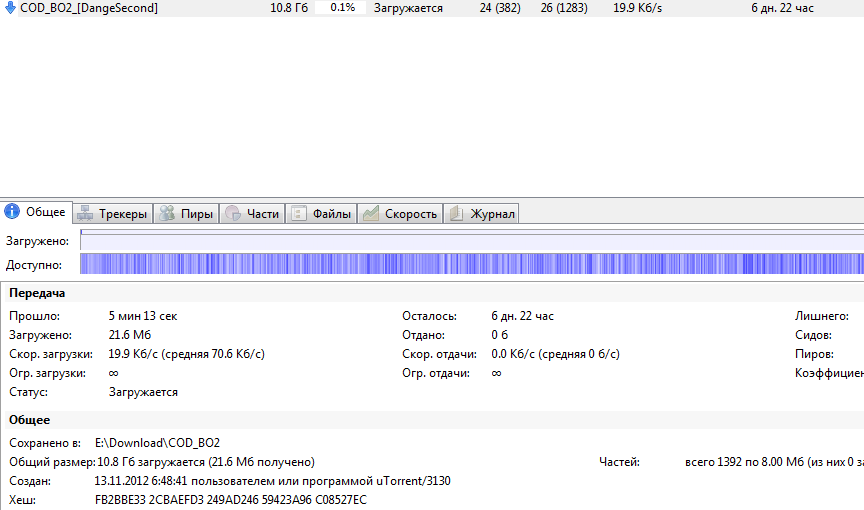Click the pie chart icon on Части tab
The height and width of the screenshot is (510, 864).
coord(233,213)
